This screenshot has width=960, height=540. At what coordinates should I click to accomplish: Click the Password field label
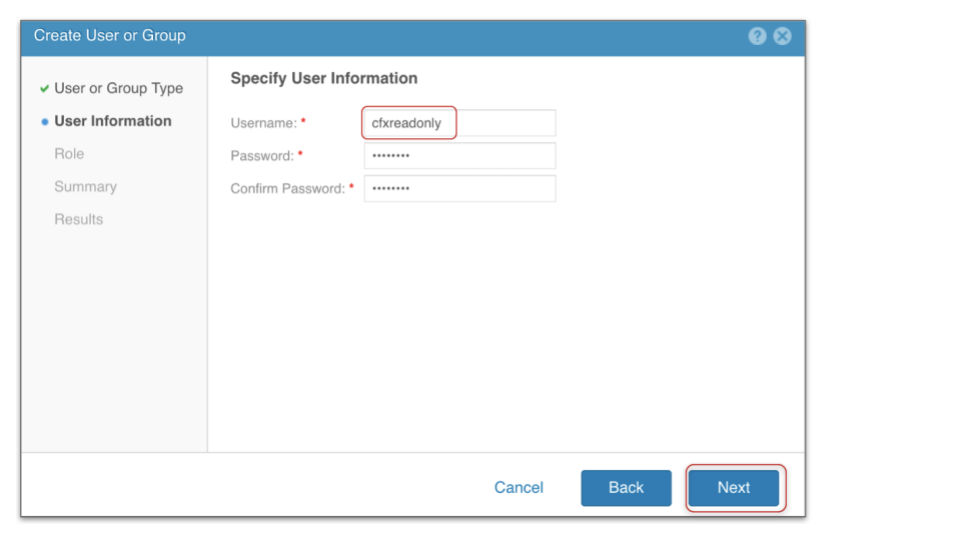(262, 156)
